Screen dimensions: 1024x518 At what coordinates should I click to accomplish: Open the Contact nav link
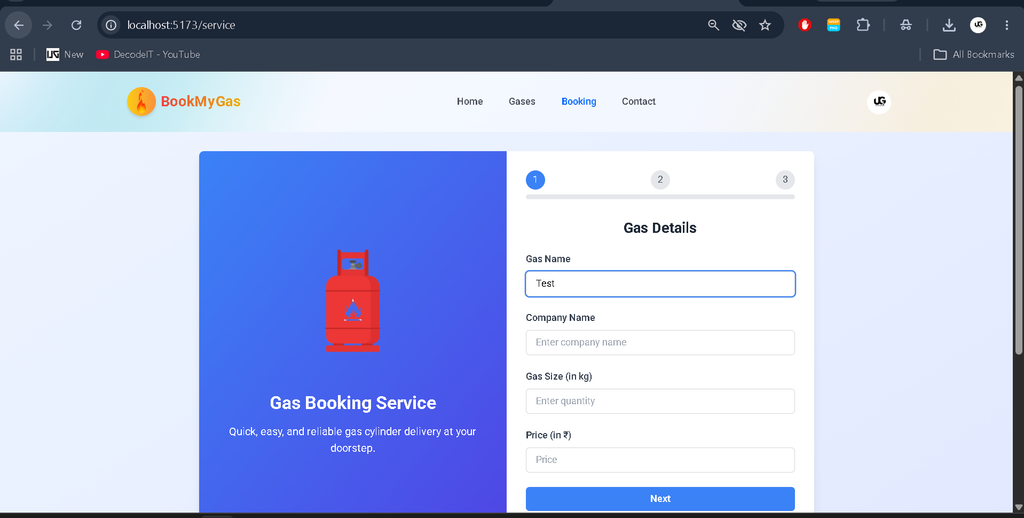point(639,102)
